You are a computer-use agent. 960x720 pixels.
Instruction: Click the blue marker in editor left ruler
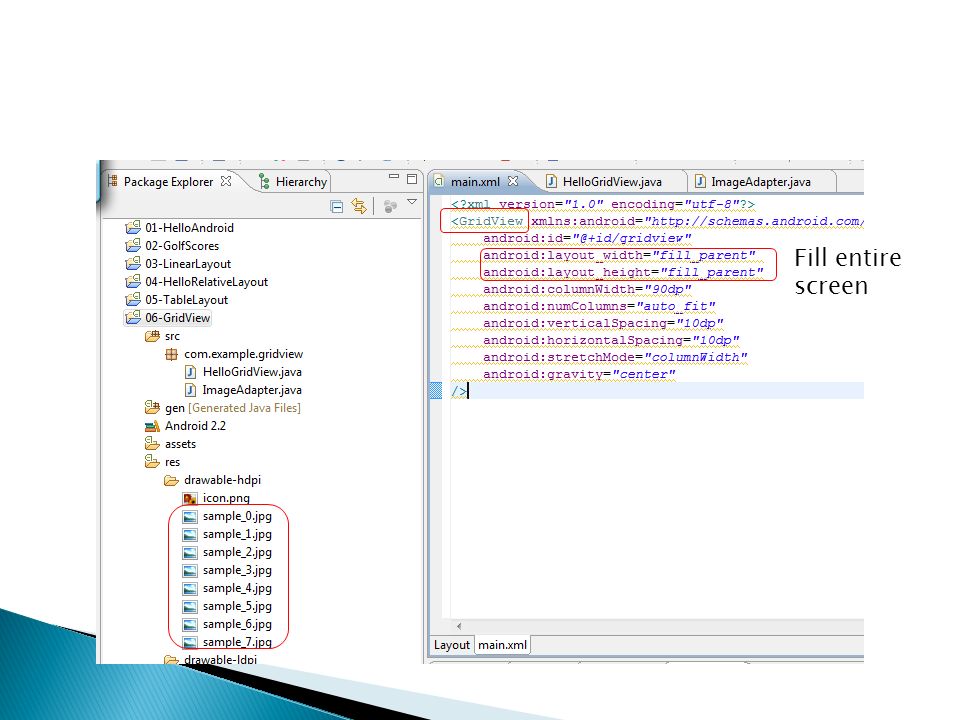(x=436, y=391)
